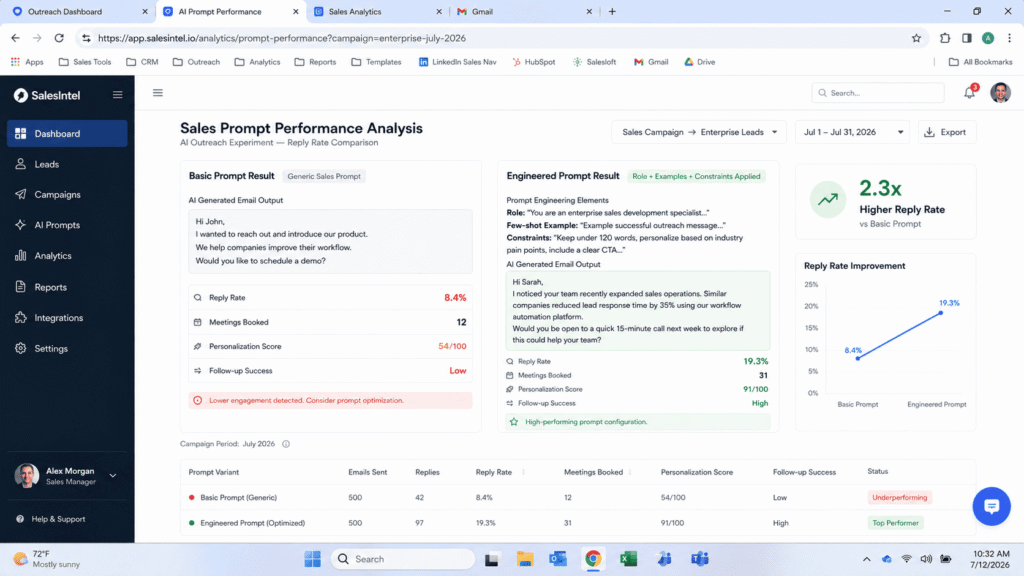The height and width of the screenshot is (576, 1024).
Task: Click the star icon in high-performing prompt banner
Action: pyautogui.click(x=514, y=422)
